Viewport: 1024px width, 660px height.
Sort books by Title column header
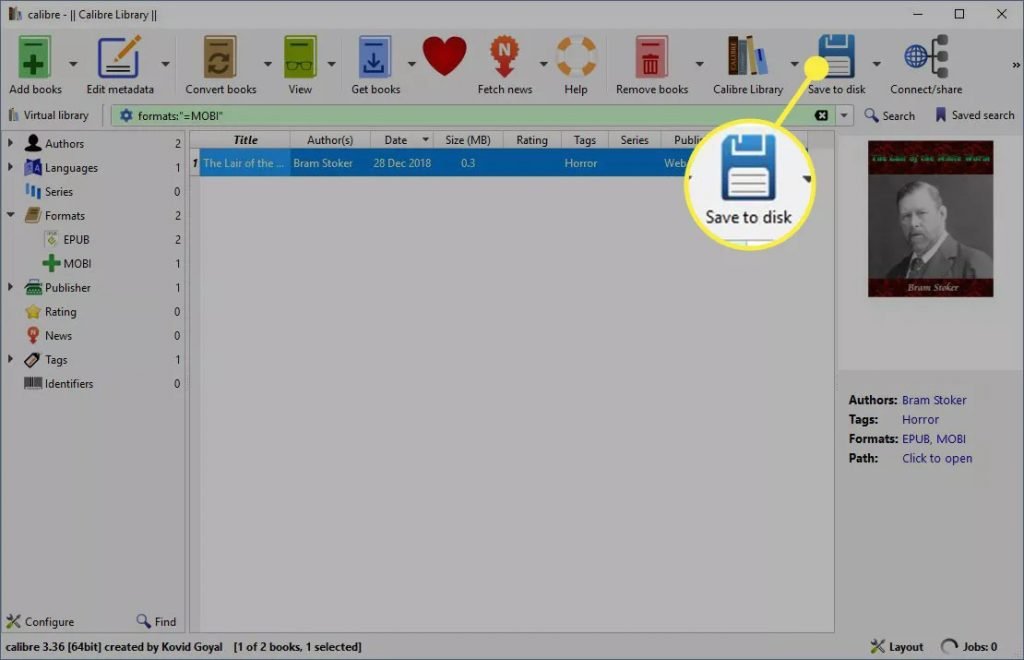[245, 140]
